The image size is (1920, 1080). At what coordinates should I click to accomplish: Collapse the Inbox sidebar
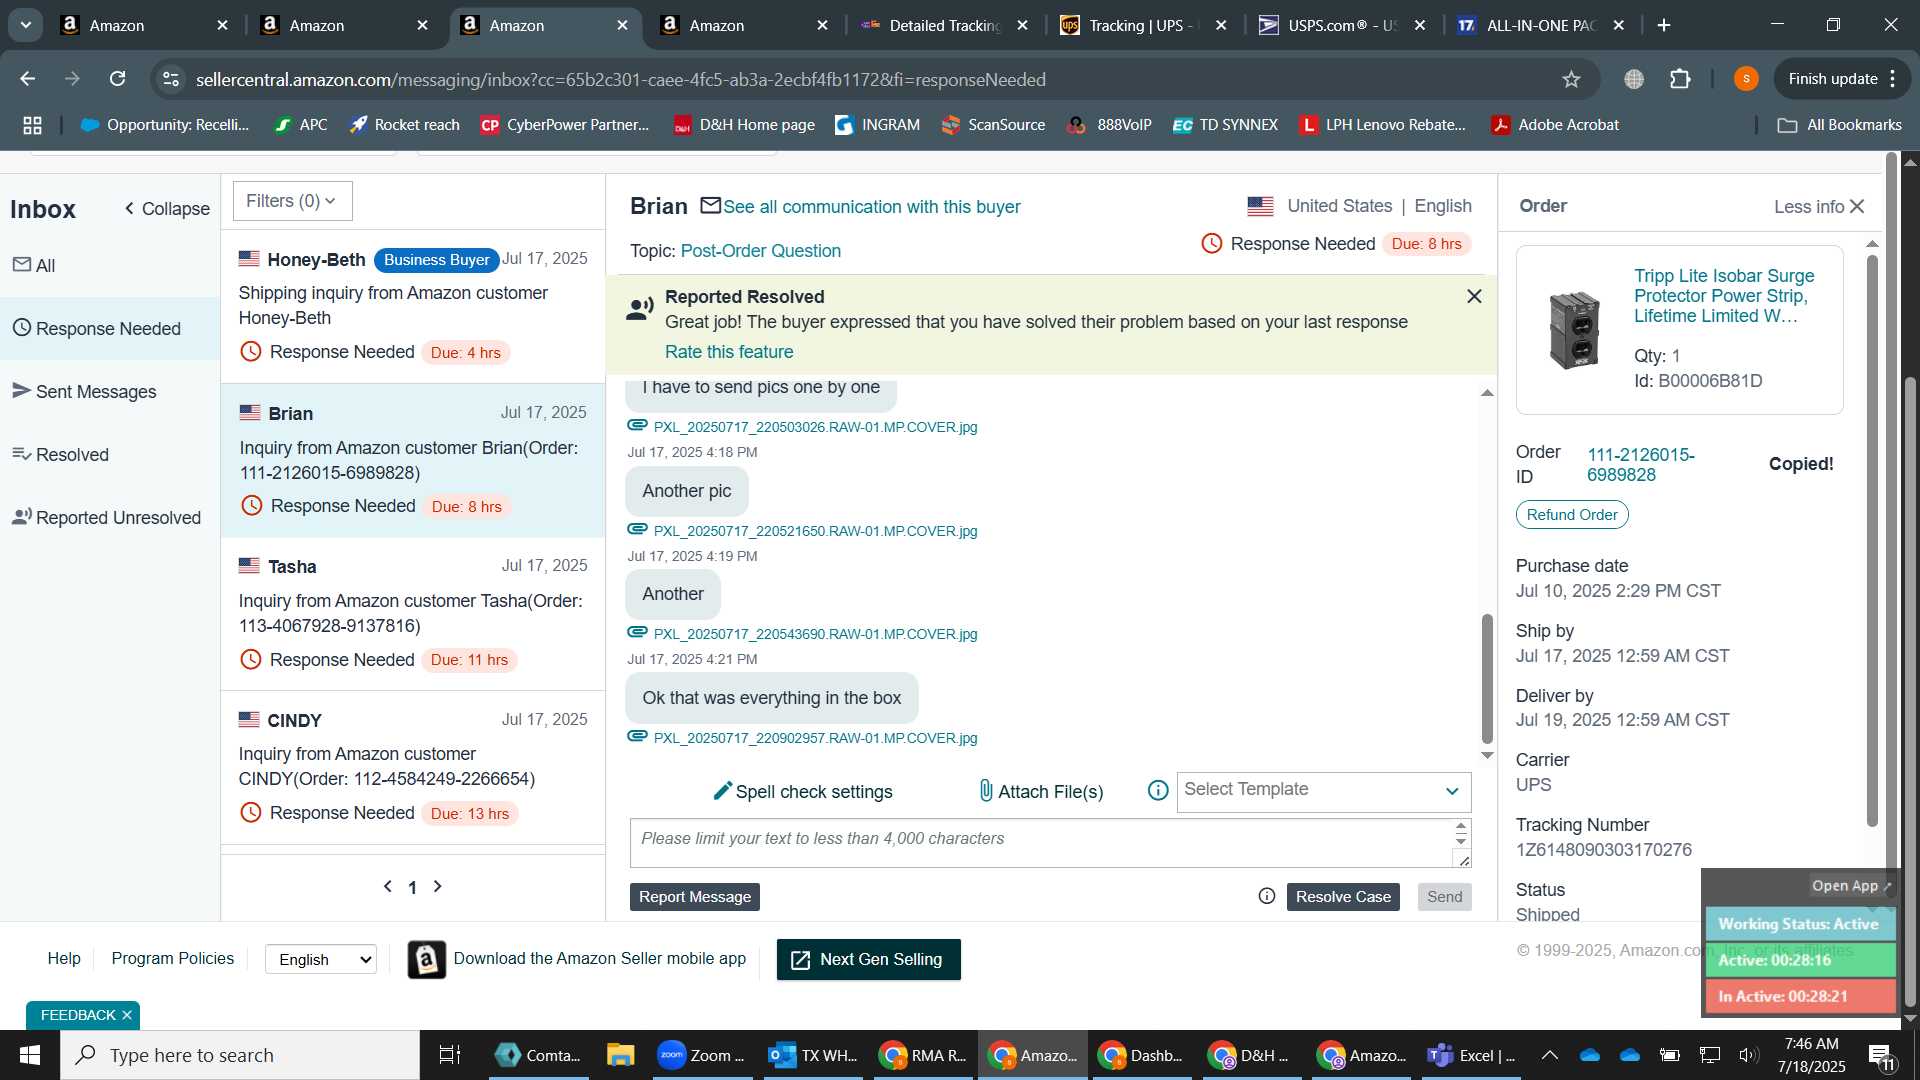pyautogui.click(x=167, y=208)
